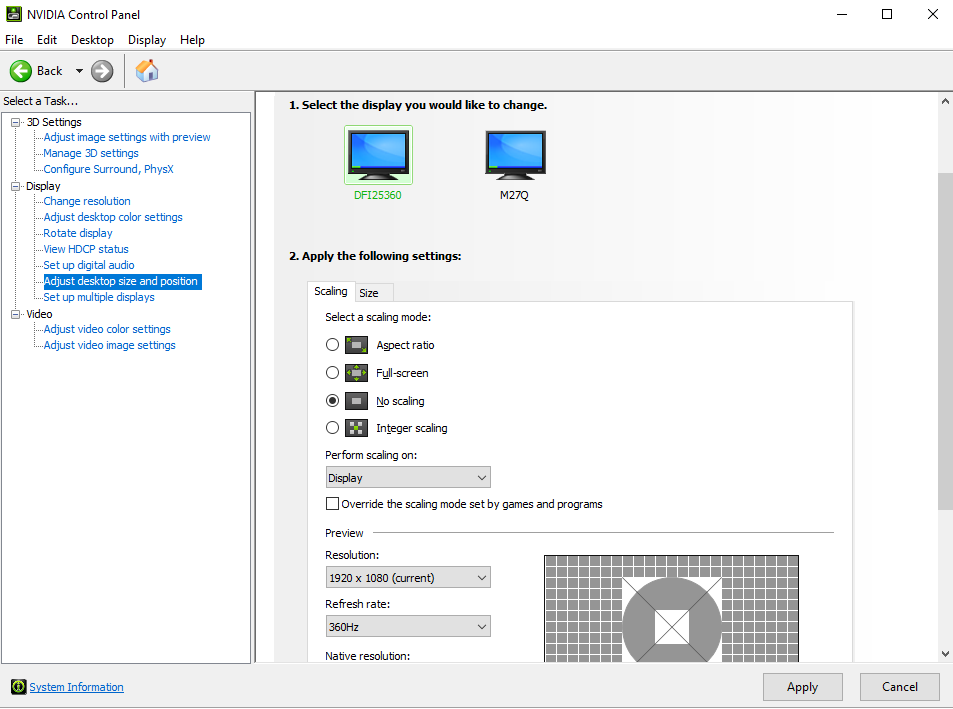Image resolution: width=953 pixels, height=709 pixels.
Task: Open the Display menu
Action: pos(147,39)
